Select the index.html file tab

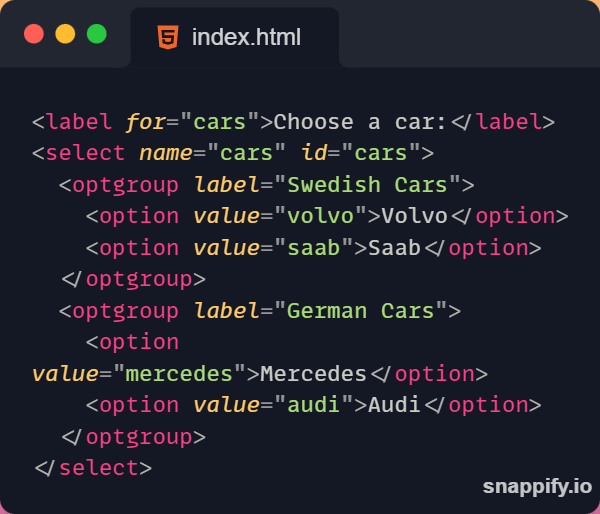(234, 37)
